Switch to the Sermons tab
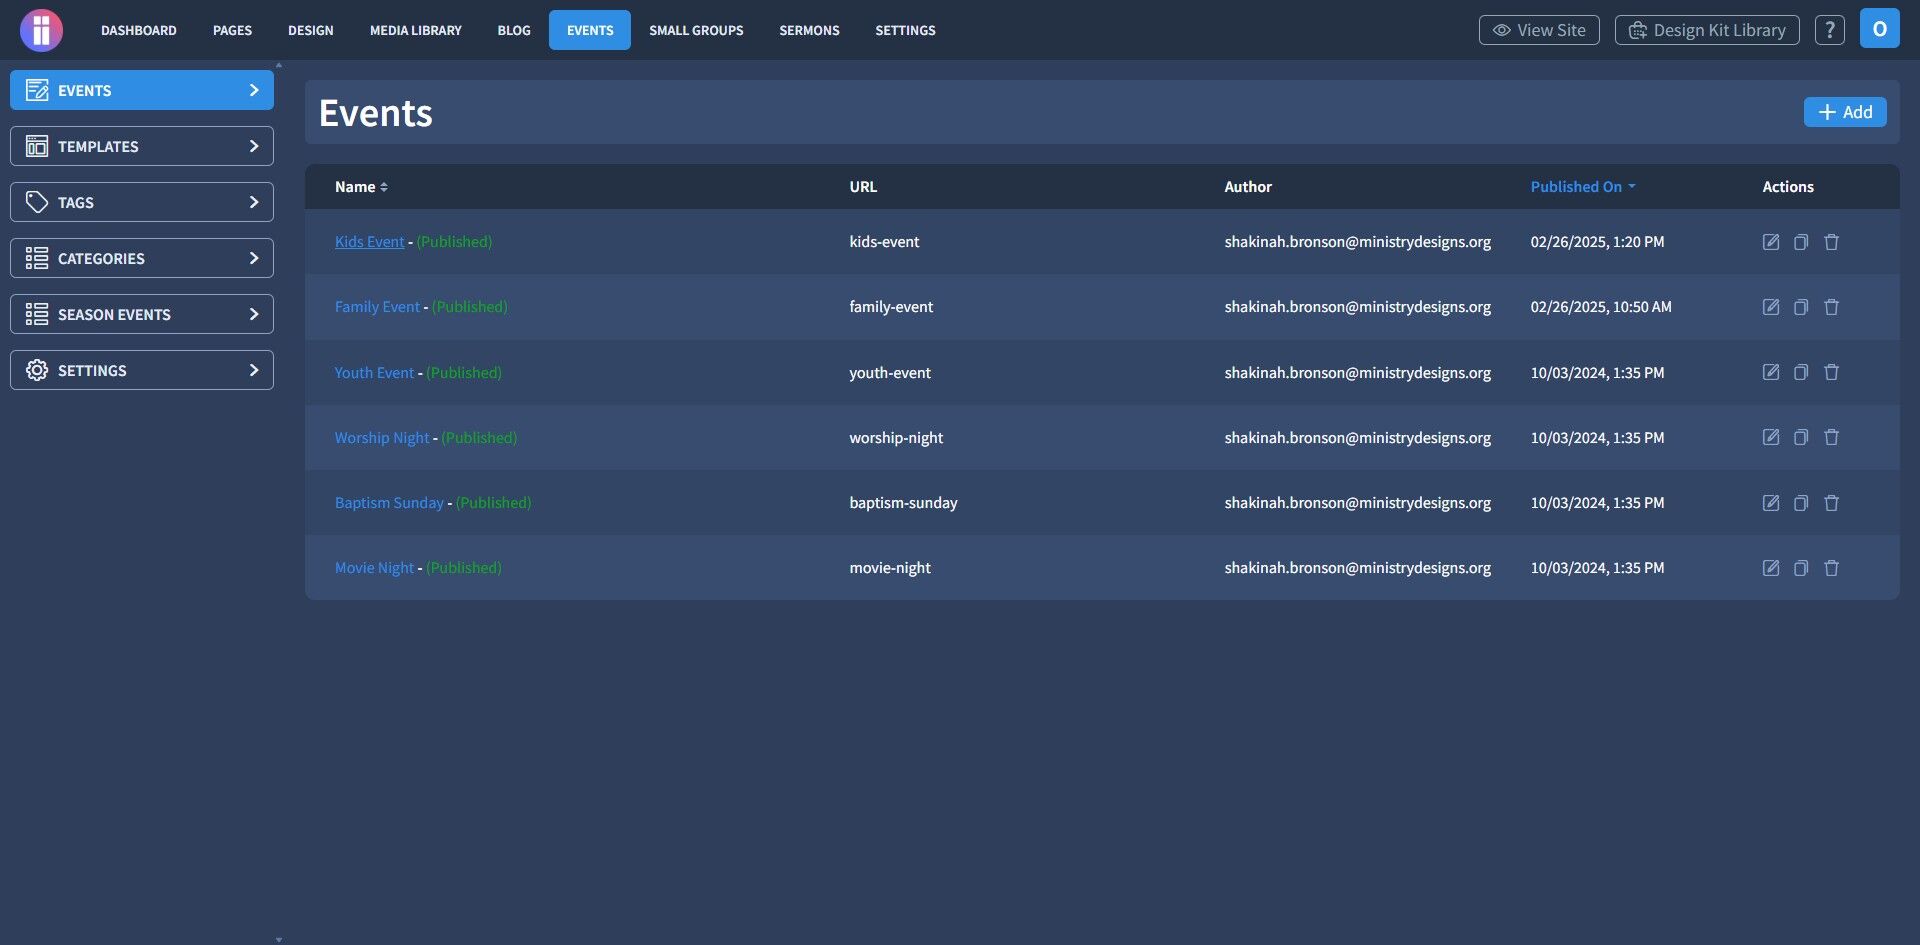Viewport: 1920px width, 945px height. pos(809,30)
